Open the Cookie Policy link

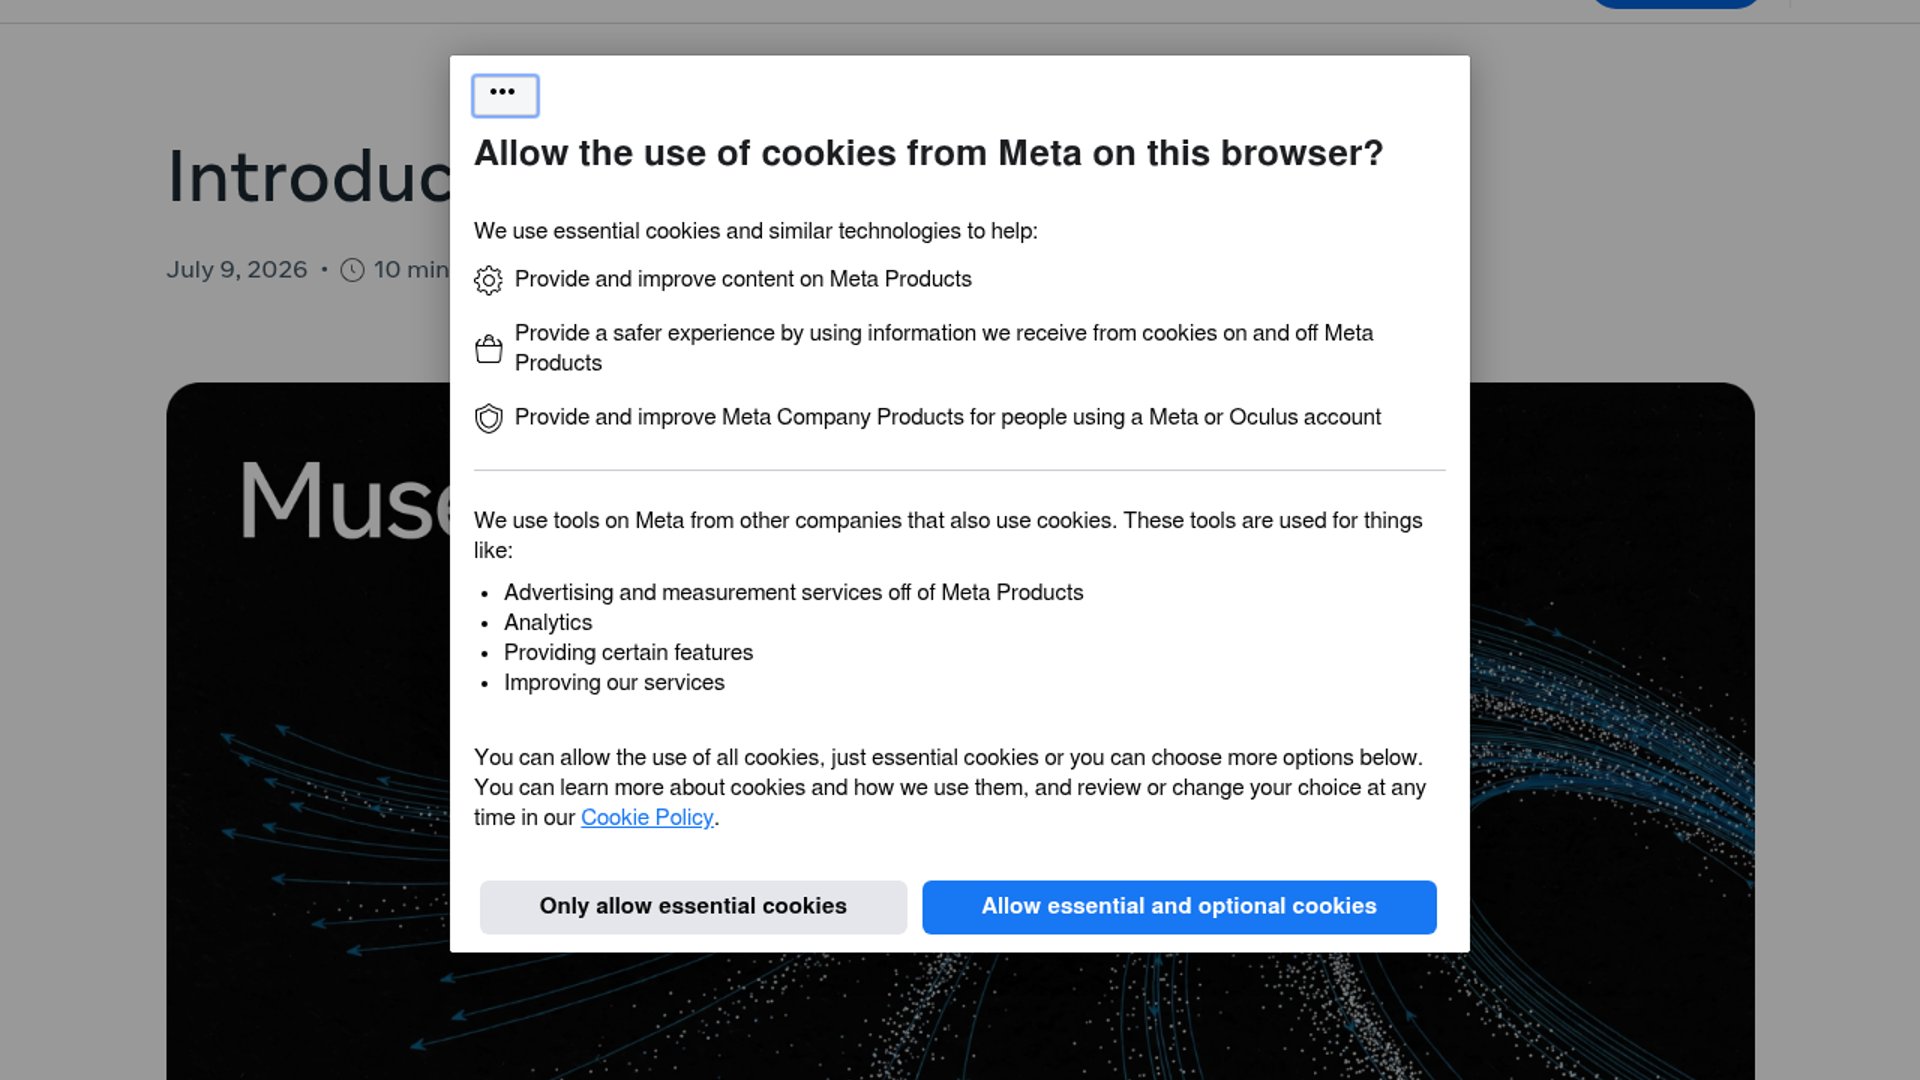(647, 818)
